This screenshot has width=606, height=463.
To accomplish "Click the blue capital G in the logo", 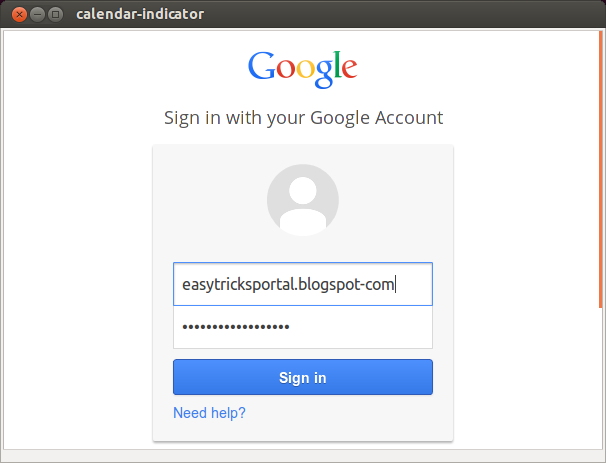I will tap(262, 66).
